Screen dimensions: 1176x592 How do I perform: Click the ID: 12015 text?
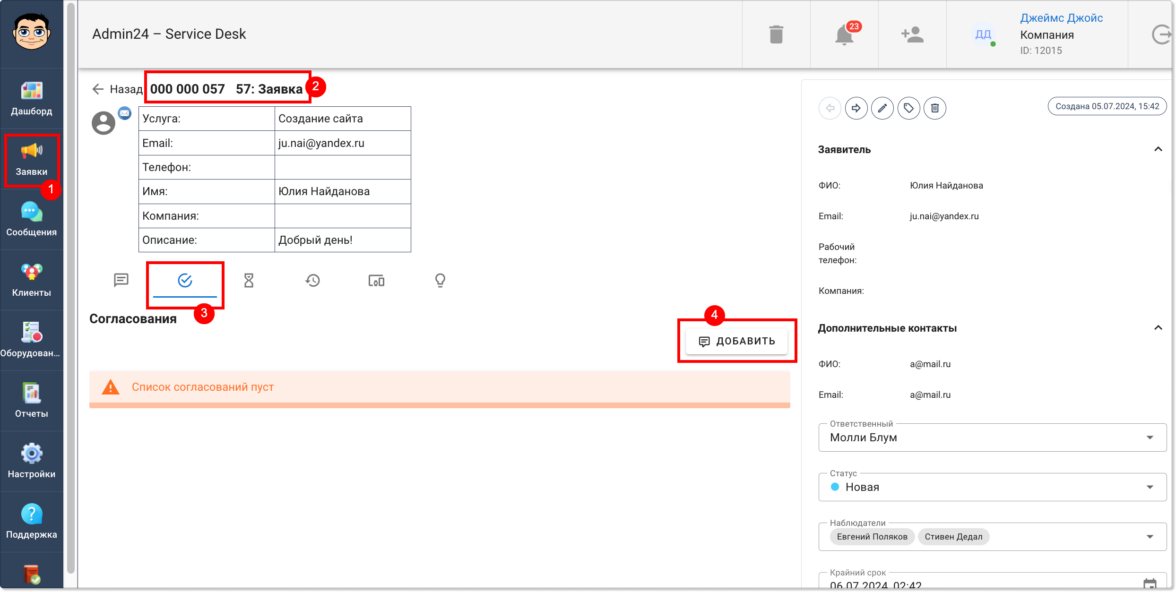1041,50
